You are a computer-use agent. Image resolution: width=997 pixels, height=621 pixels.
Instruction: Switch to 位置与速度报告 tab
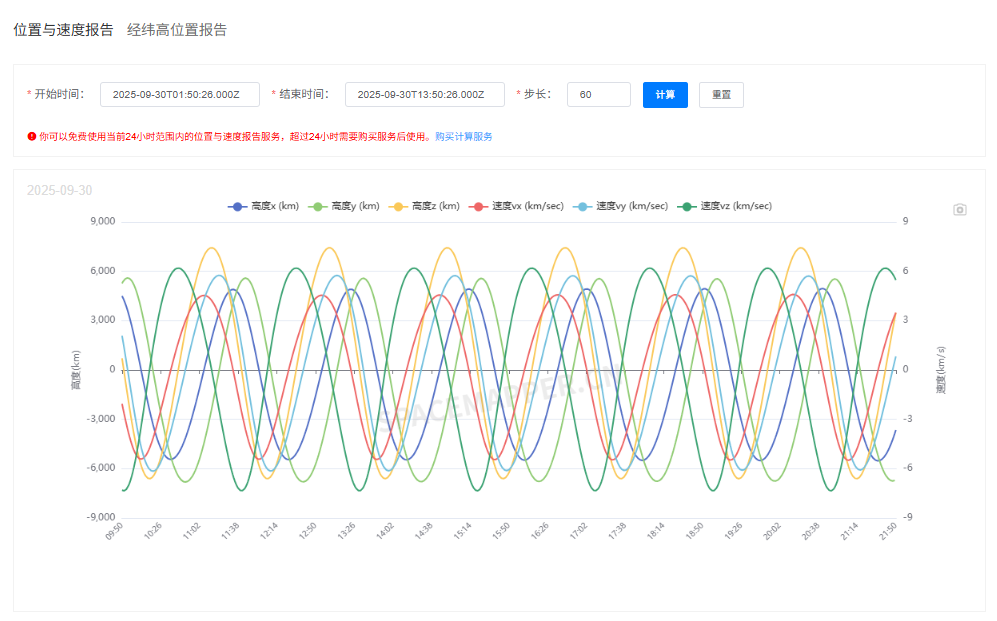coord(63,30)
